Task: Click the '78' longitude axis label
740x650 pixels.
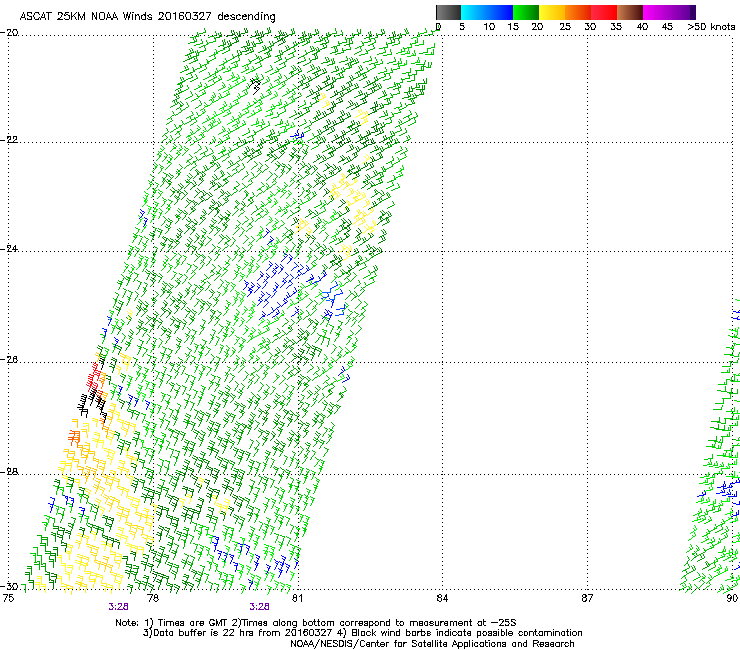Action: click(153, 598)
